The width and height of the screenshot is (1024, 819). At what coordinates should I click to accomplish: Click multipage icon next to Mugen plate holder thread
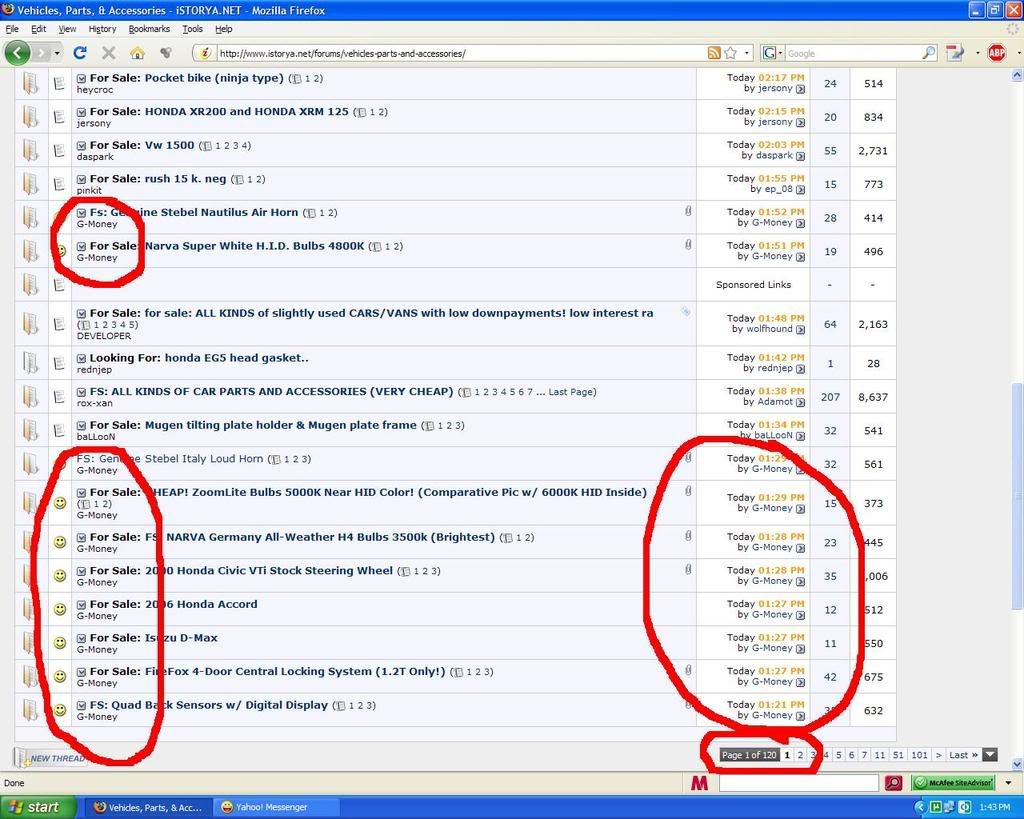click(428, 426)
